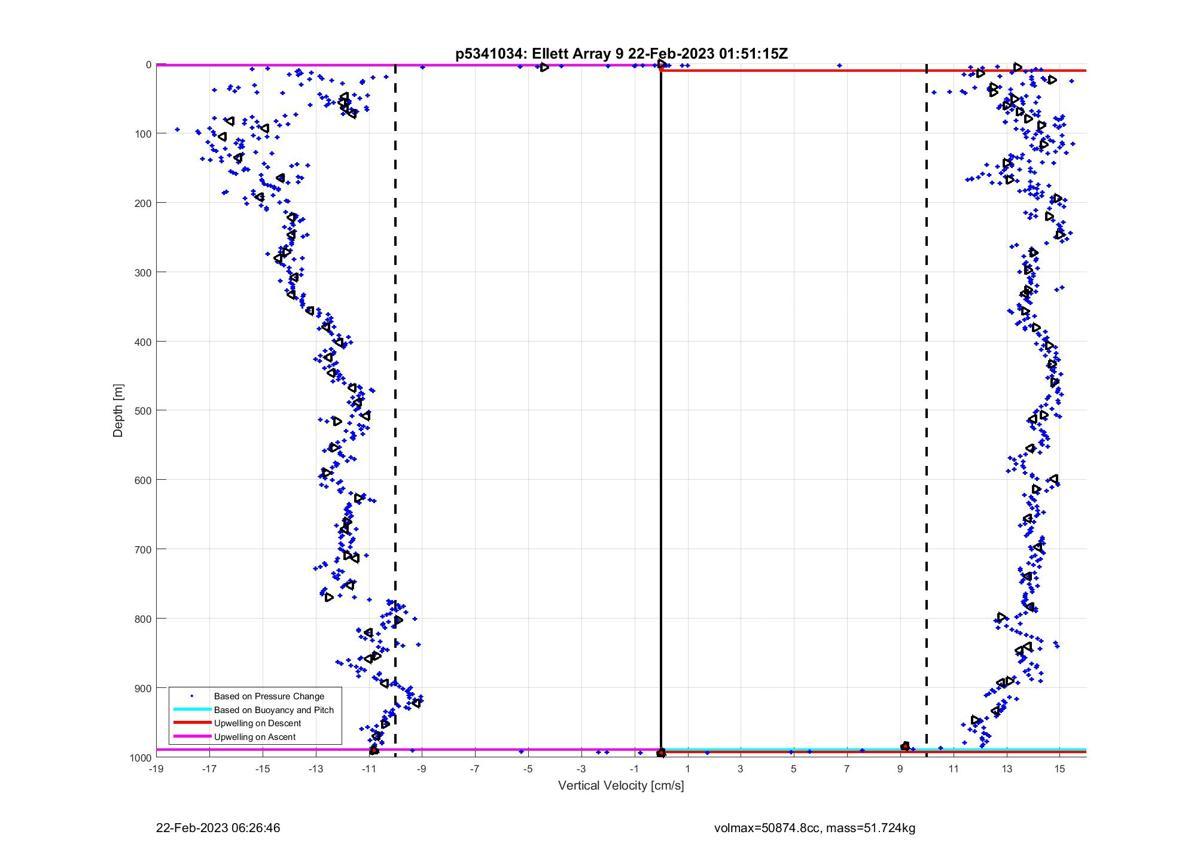
Task: Click the cyan line sample in the legend
Action: (x=191, y=710)
